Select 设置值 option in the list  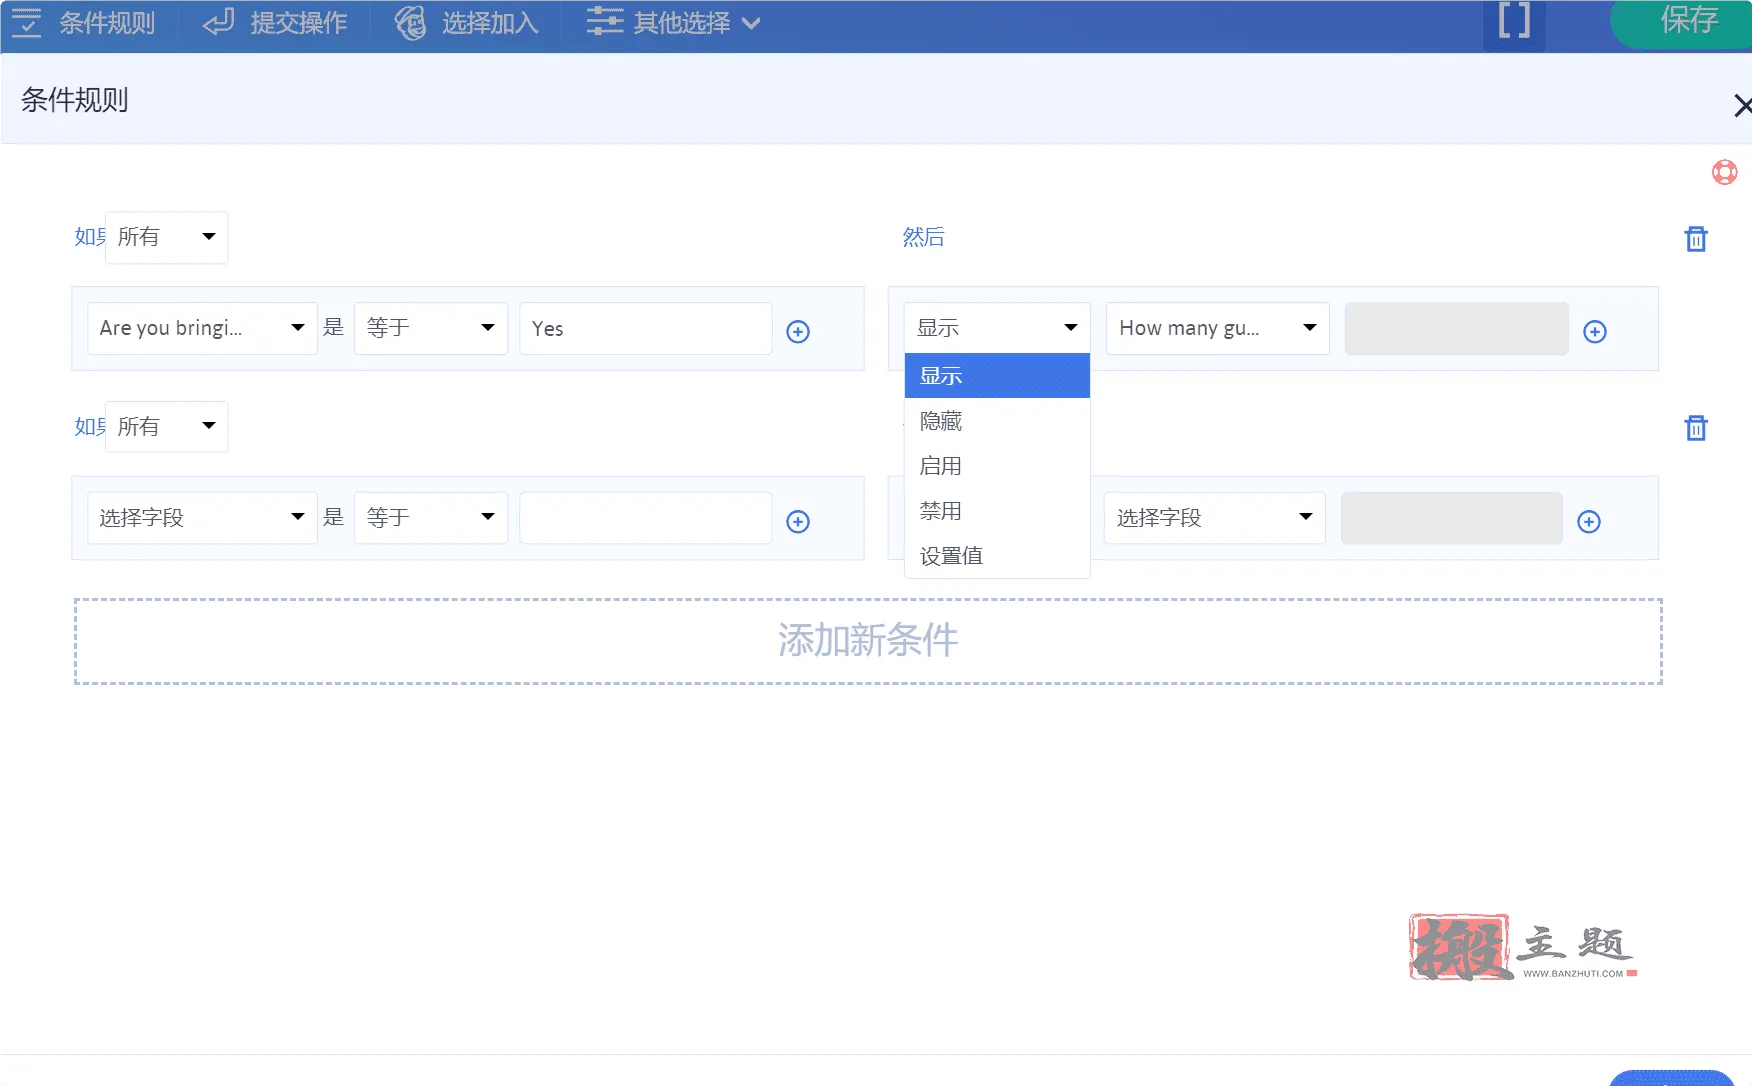click(x=997, y=556)
